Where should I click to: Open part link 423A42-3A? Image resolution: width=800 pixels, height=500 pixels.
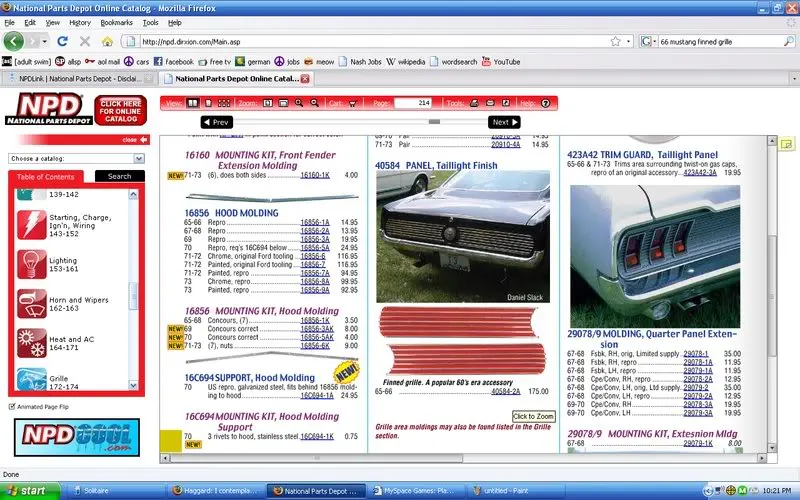coord(700,172)
